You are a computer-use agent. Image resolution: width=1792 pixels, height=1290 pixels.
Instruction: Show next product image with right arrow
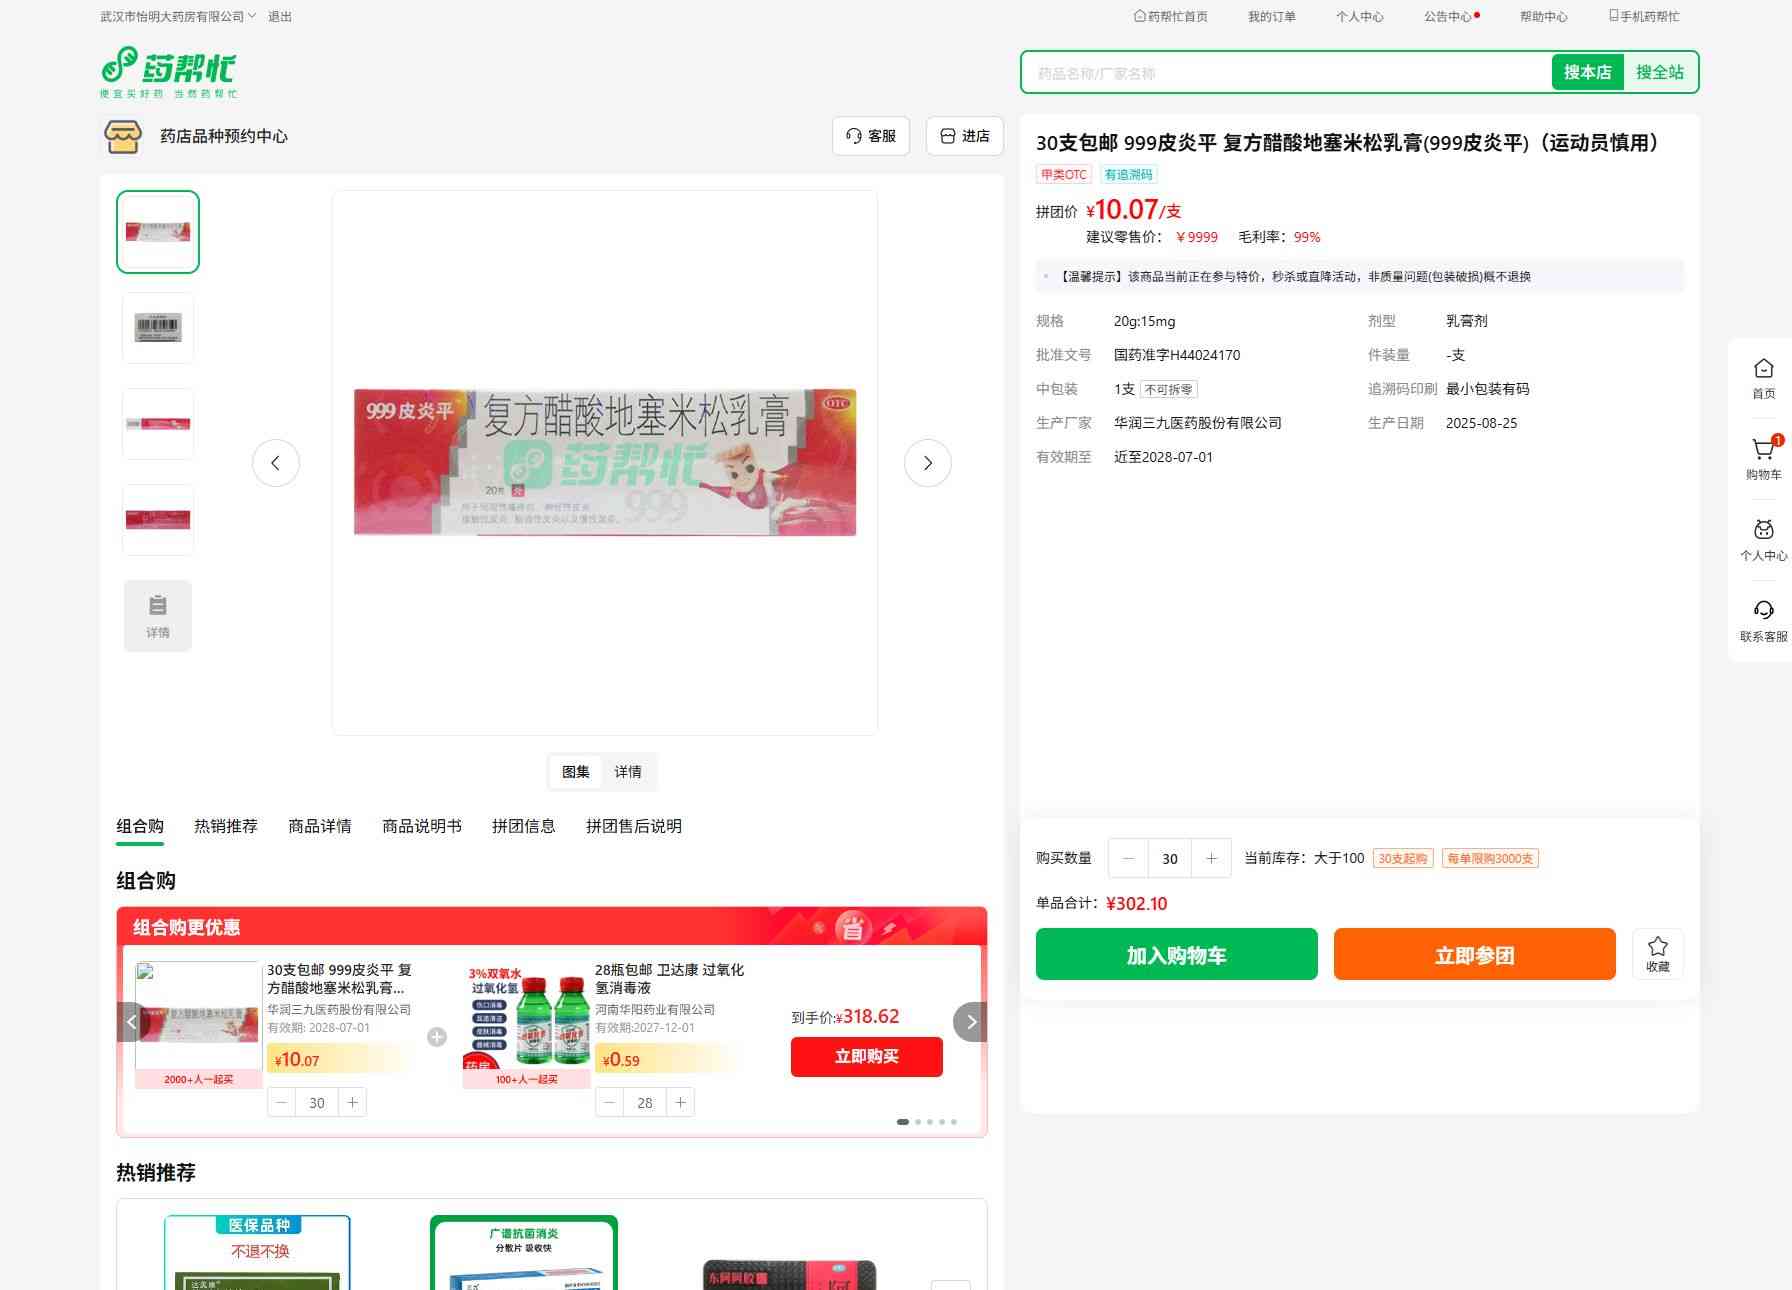click(927, 463)
